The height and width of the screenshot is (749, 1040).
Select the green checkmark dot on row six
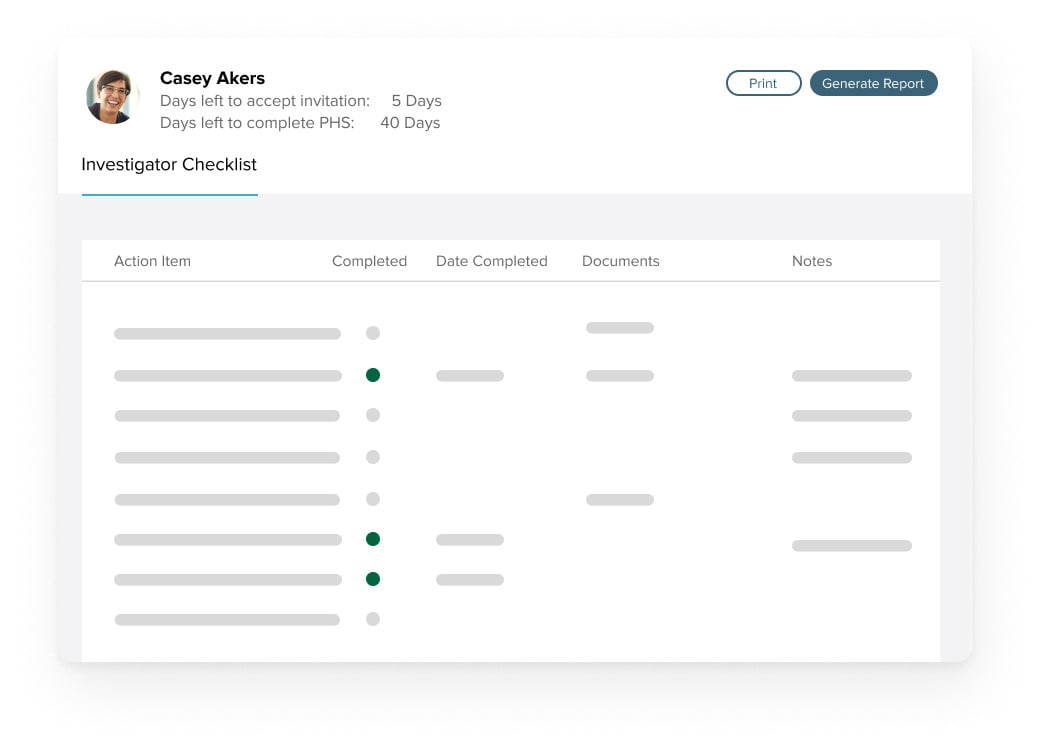[x=373, y=538]
